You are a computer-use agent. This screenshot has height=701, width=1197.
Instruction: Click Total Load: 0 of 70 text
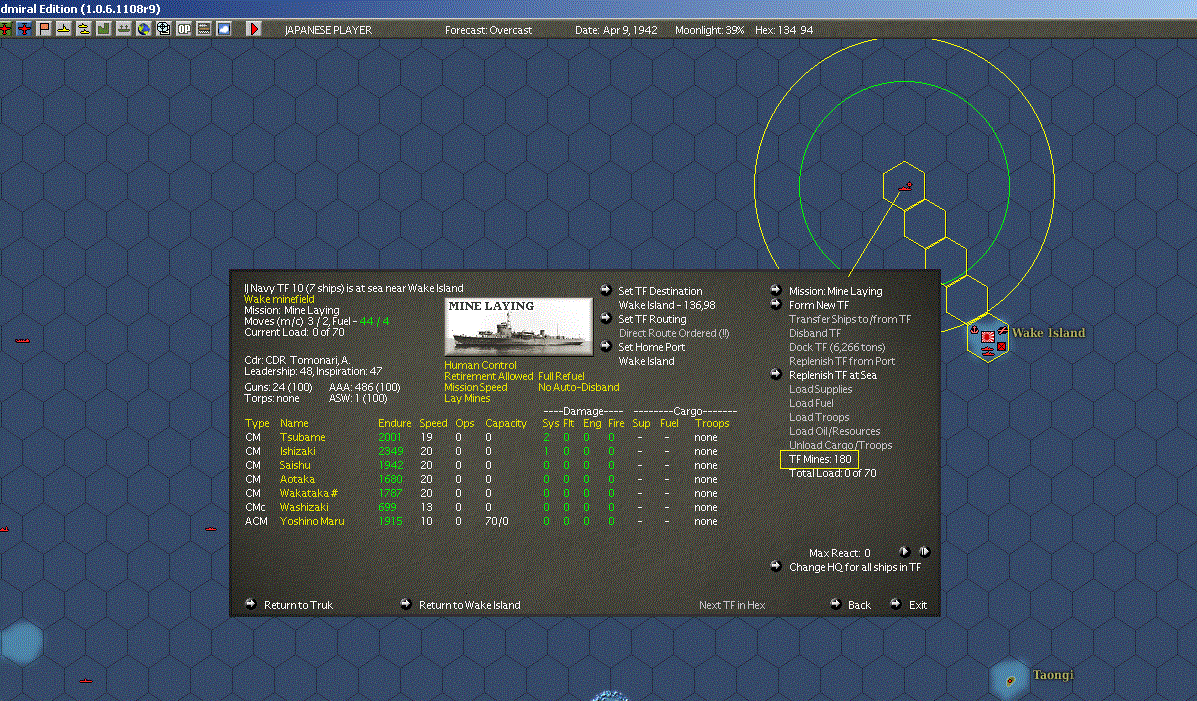pyautogui.click(x=832, y=473)
